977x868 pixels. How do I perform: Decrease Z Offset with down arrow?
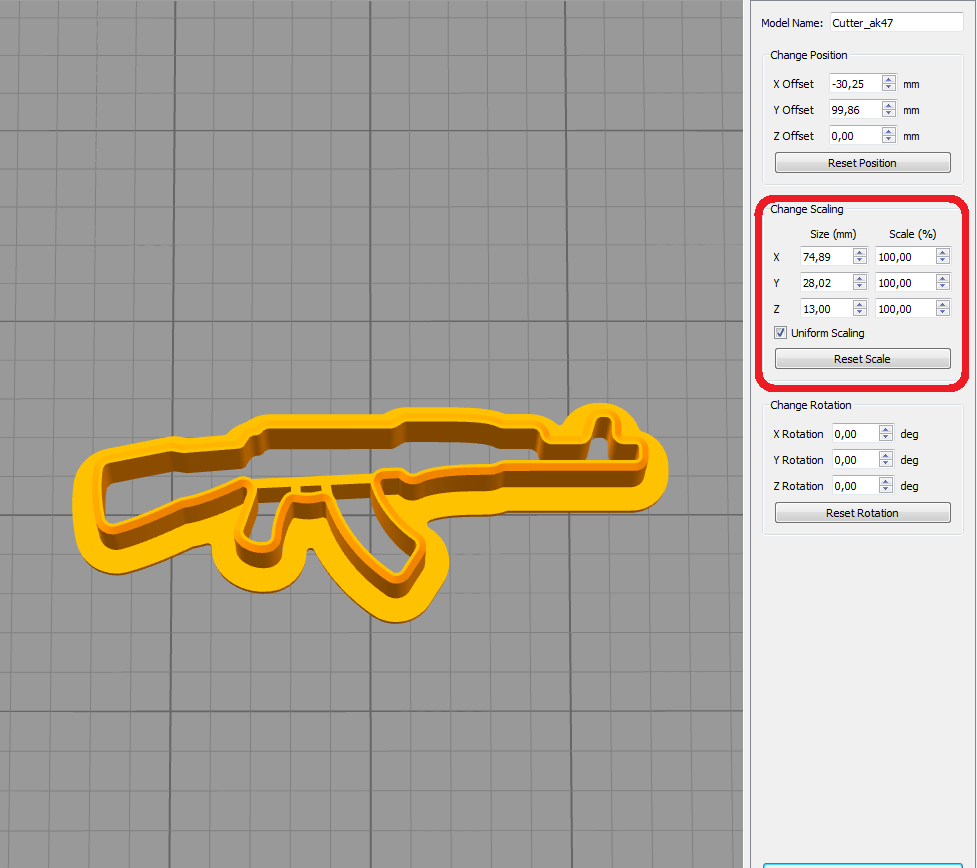coord(889,140)
